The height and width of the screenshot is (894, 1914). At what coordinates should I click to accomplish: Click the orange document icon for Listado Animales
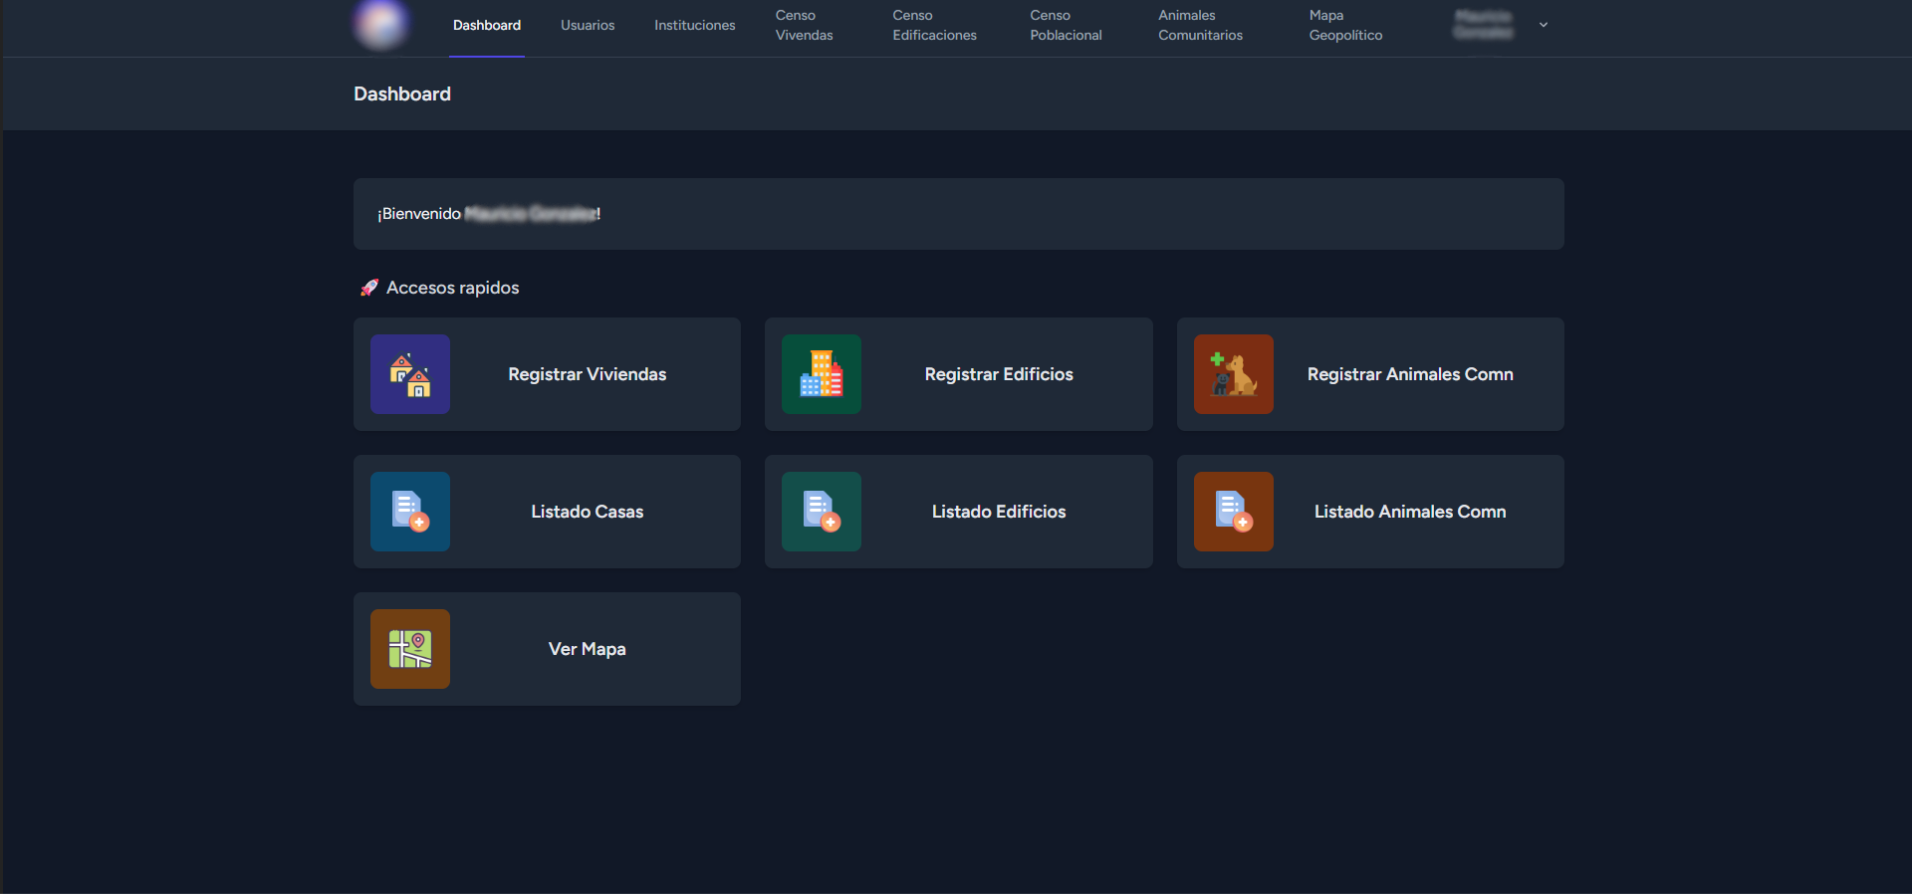(x=1233, y=511)
